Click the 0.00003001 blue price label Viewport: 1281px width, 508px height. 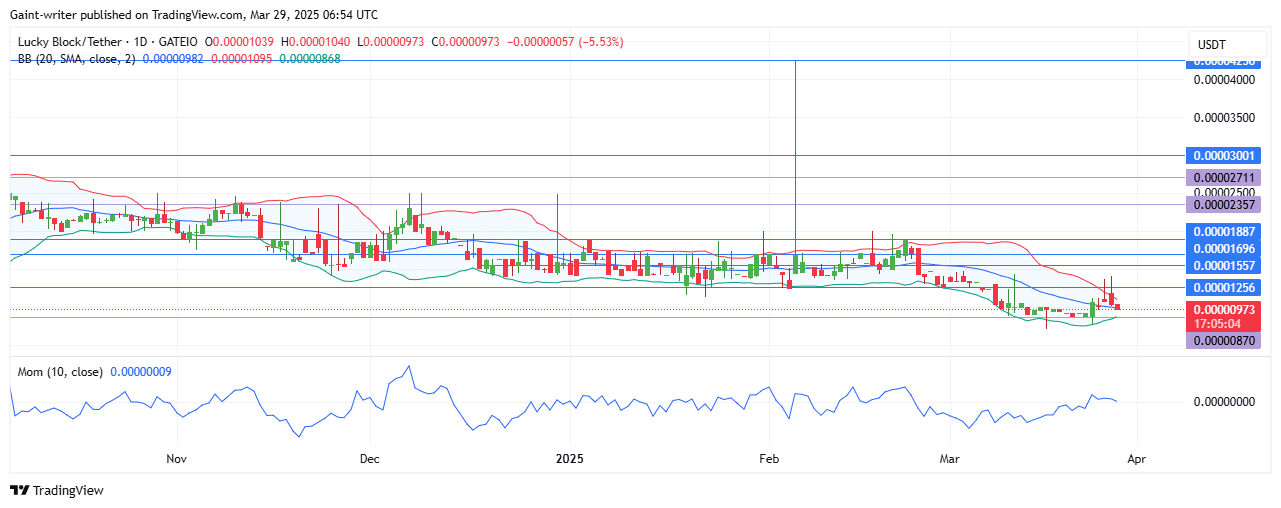tap(1222, 156)
